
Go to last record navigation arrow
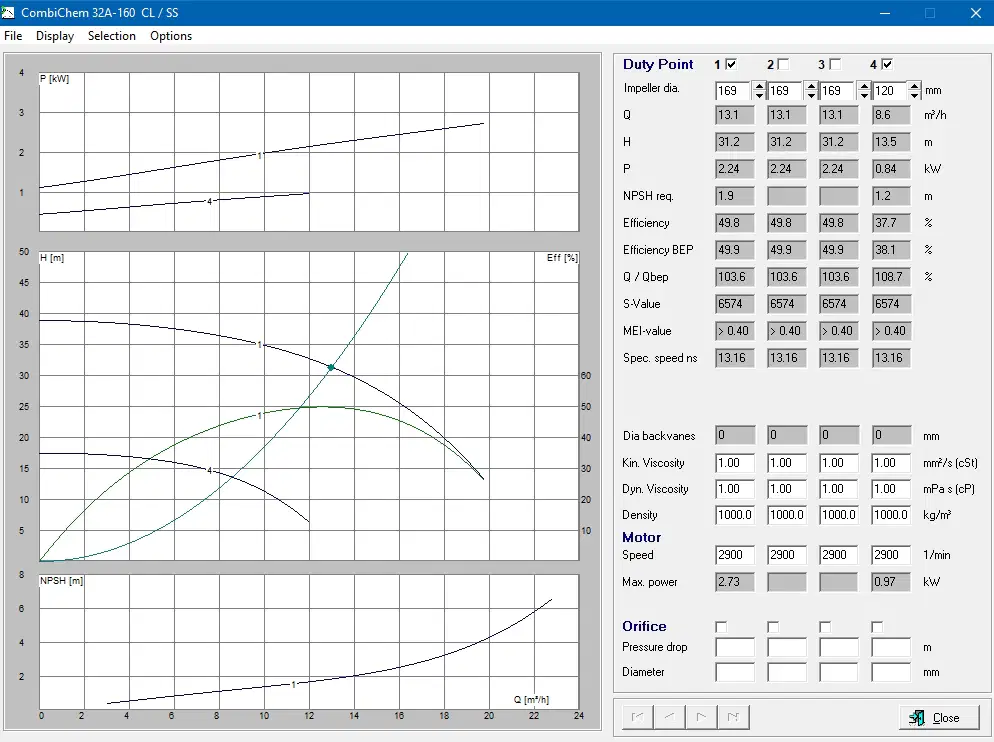733,717
